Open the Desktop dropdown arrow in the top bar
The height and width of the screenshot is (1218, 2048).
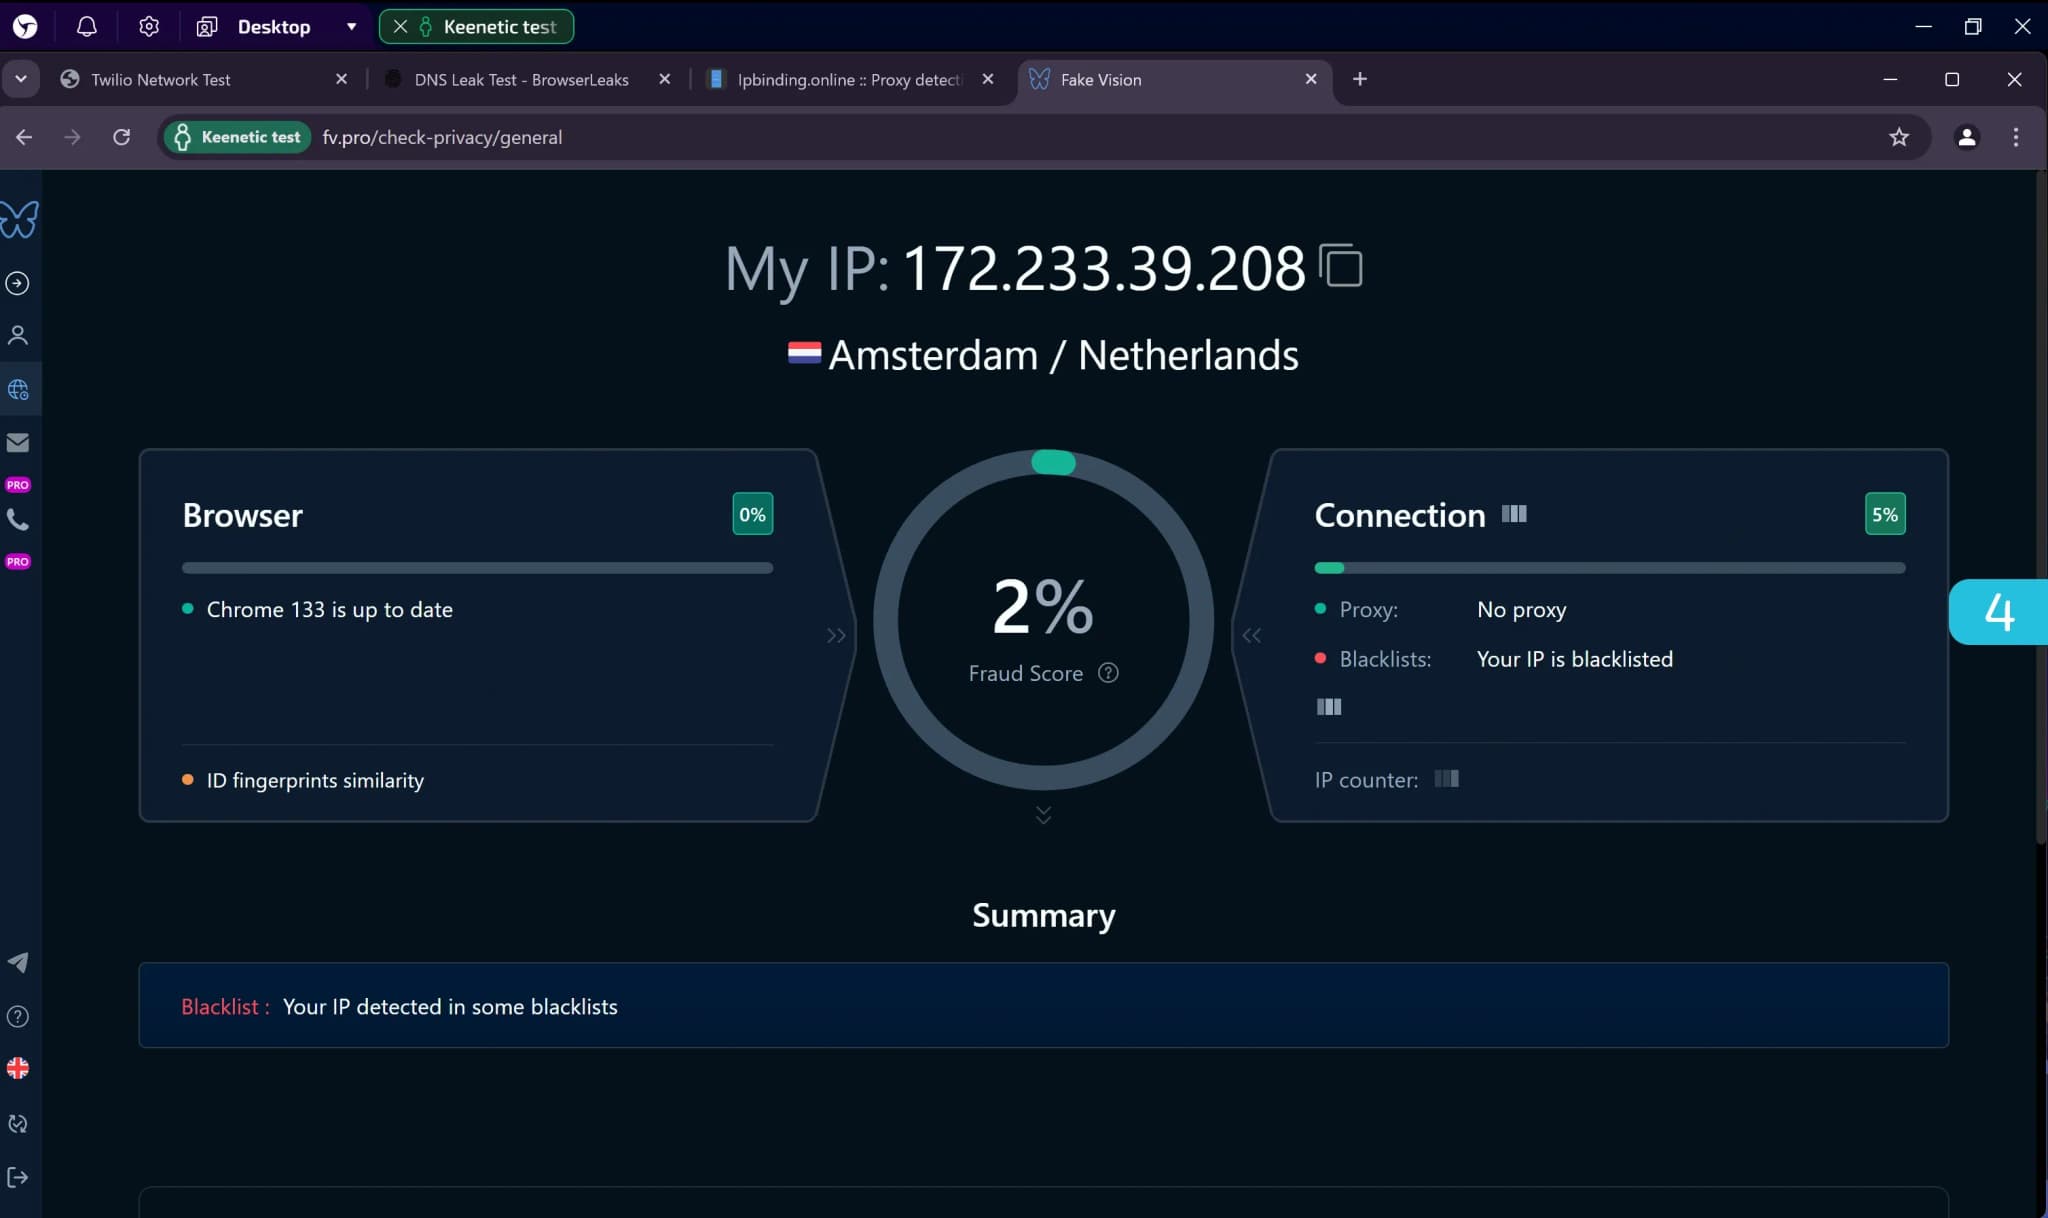coord(351,27)
